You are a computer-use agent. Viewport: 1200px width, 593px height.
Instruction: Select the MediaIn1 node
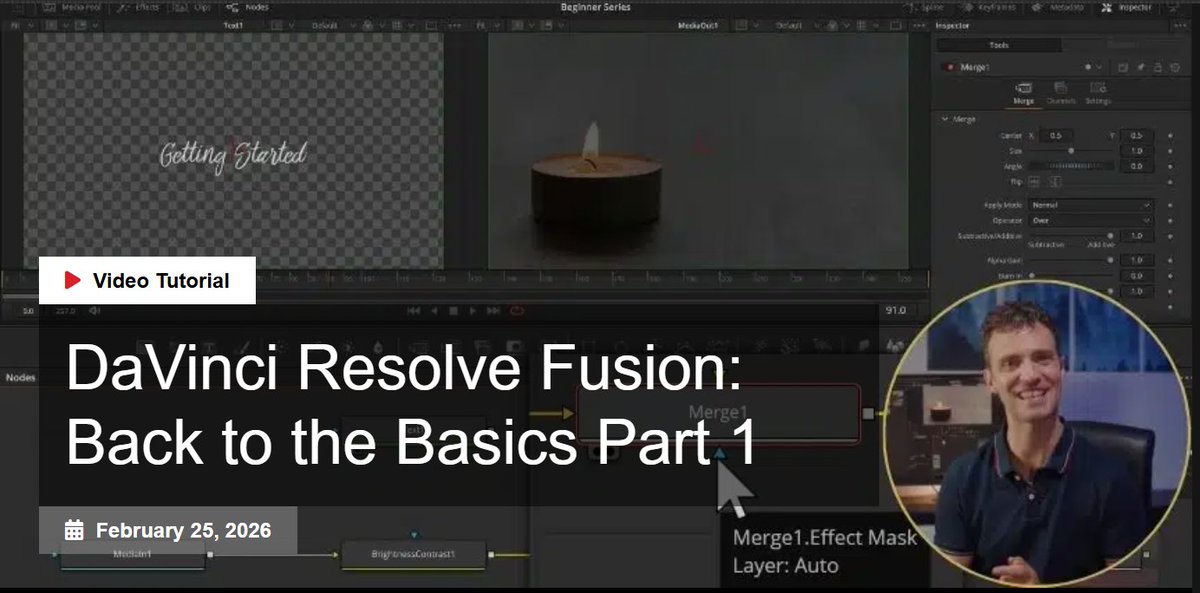pyautogui.click(x=132, y=556)
